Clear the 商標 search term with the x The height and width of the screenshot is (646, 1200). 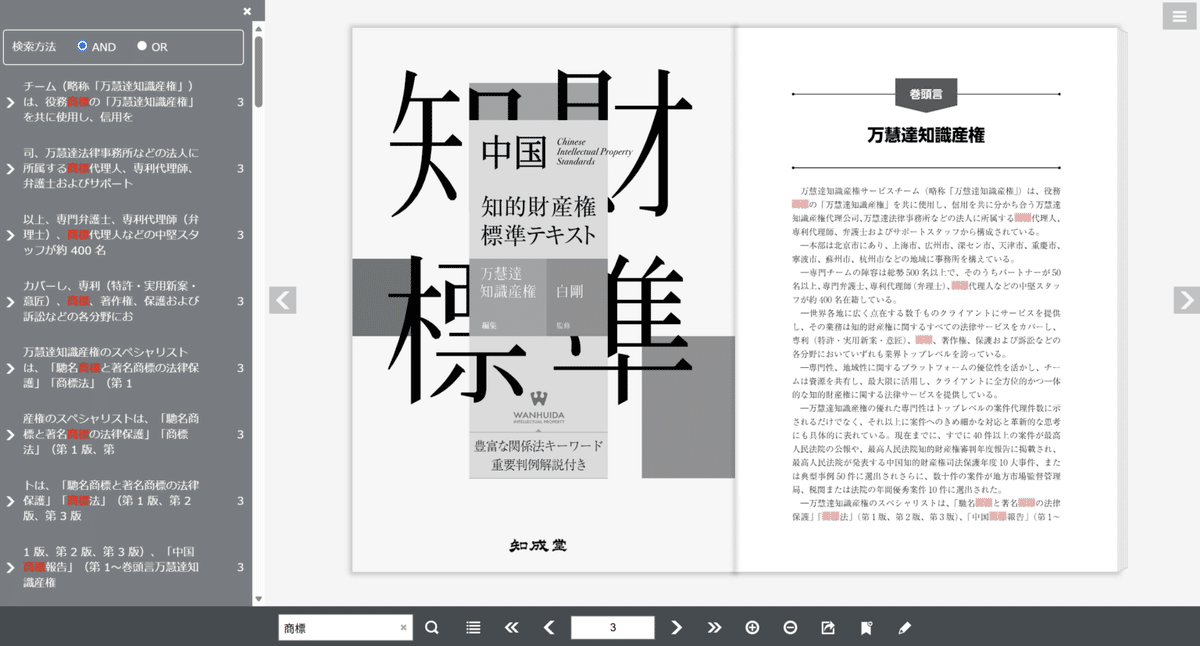(404, 627)
